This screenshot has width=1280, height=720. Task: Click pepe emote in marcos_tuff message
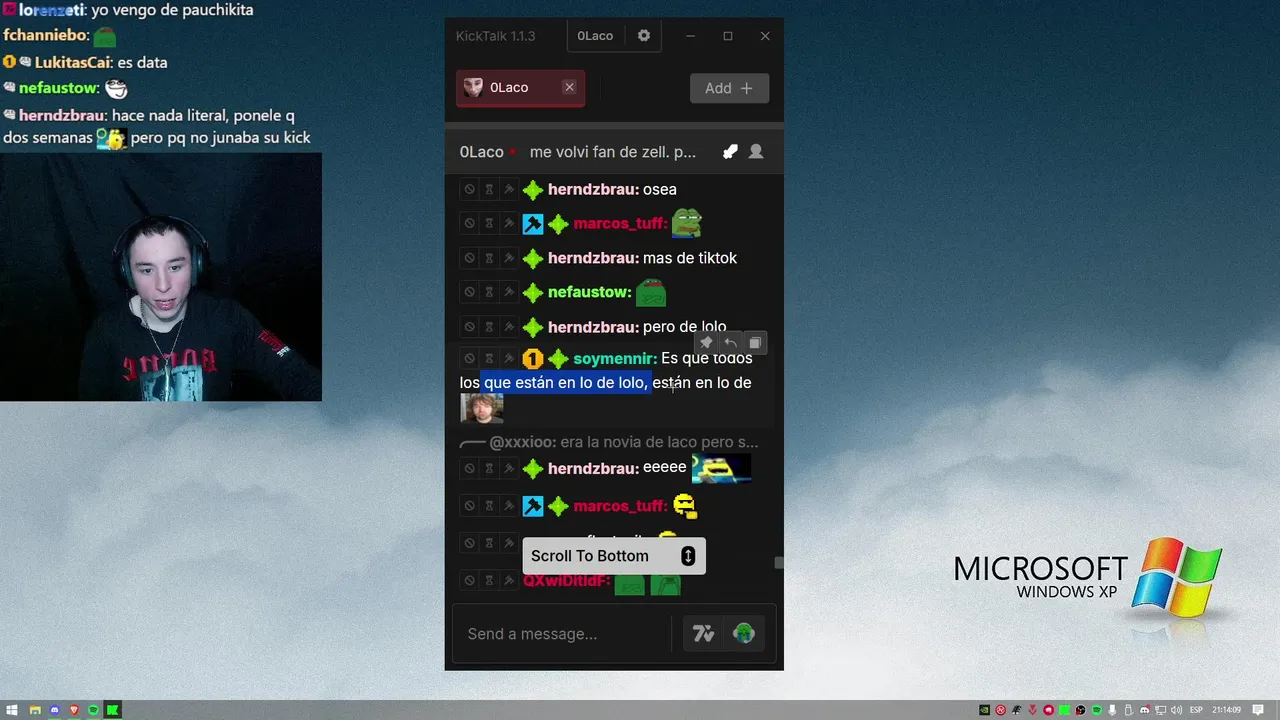pyautogui.click(x=686, y=222)
